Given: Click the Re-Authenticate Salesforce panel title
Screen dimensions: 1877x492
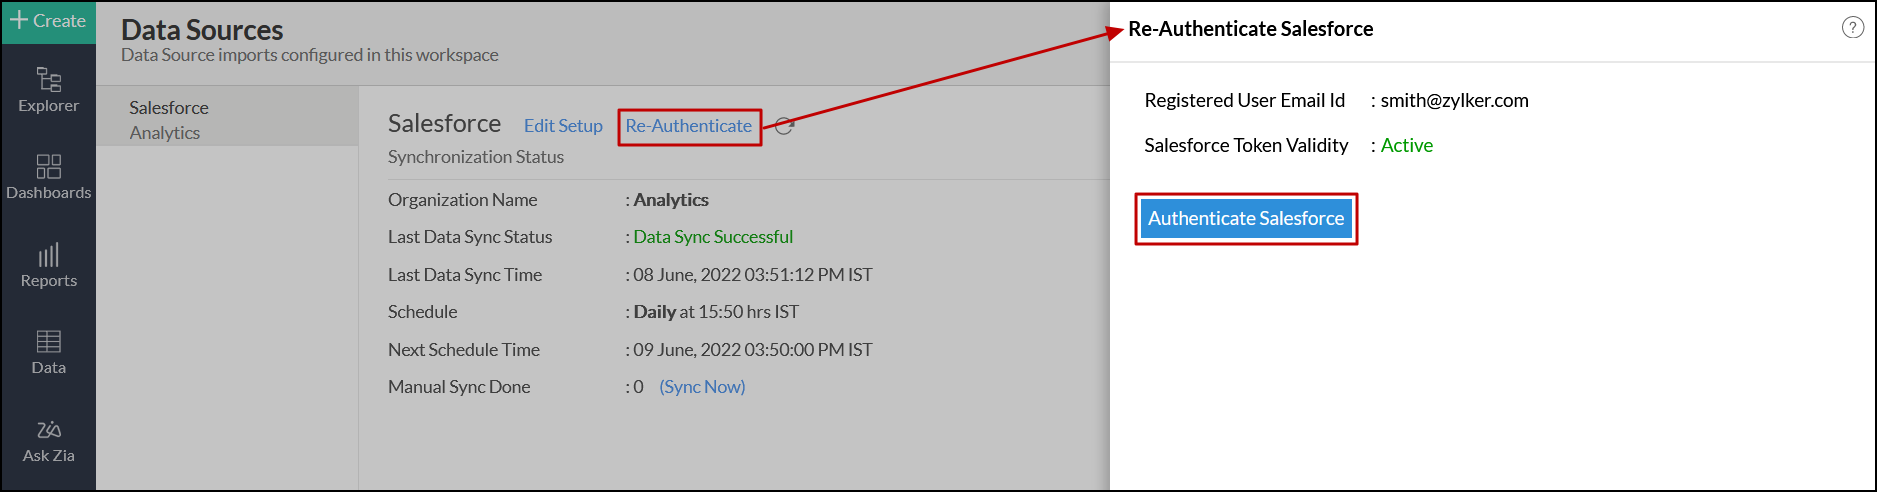Looking at the screenshot, I should 1250,29.
